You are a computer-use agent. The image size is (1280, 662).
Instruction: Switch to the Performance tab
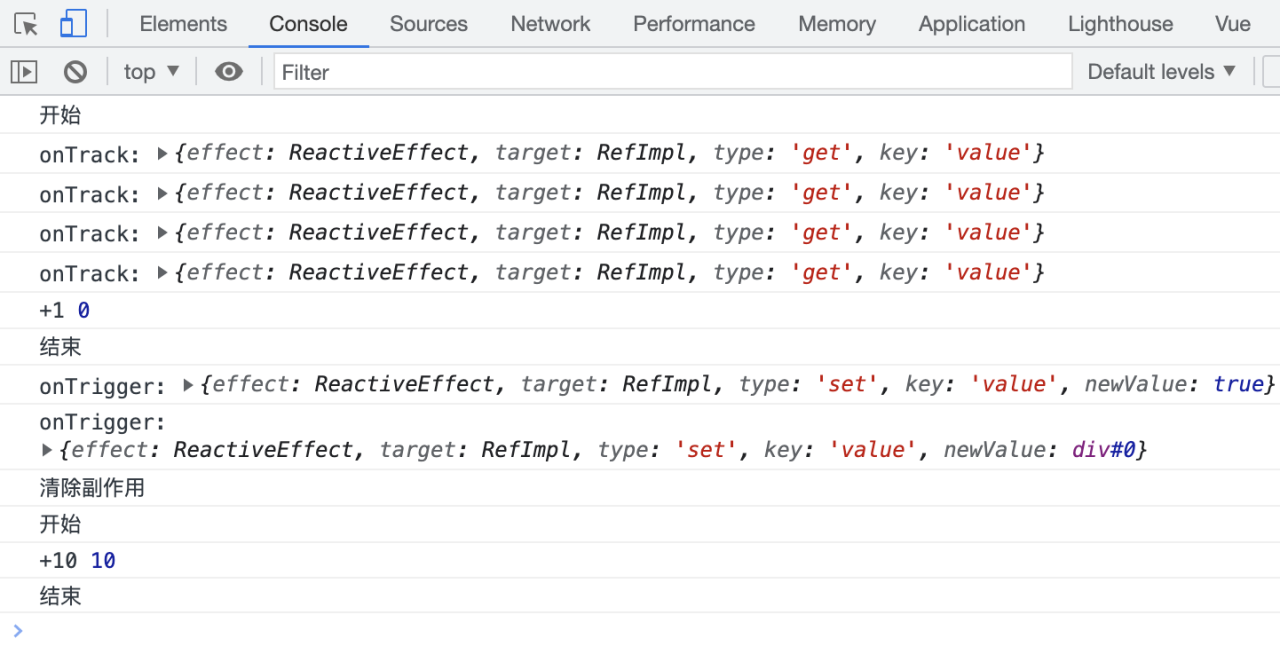(x=693, y=24)
